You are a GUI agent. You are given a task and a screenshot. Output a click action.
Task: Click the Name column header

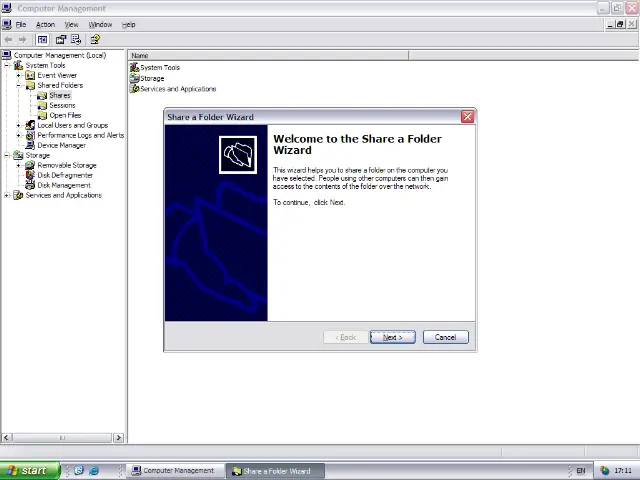point(268,56)
